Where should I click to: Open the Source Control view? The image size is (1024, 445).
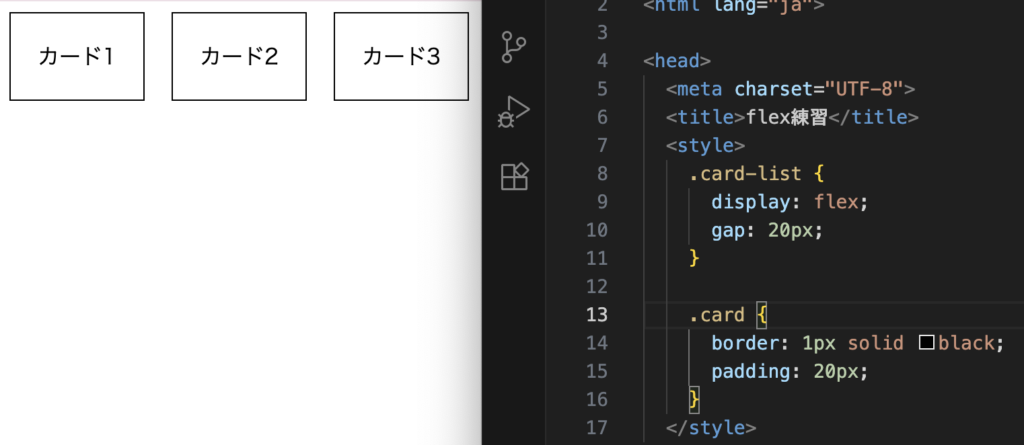tap(514, 48)
